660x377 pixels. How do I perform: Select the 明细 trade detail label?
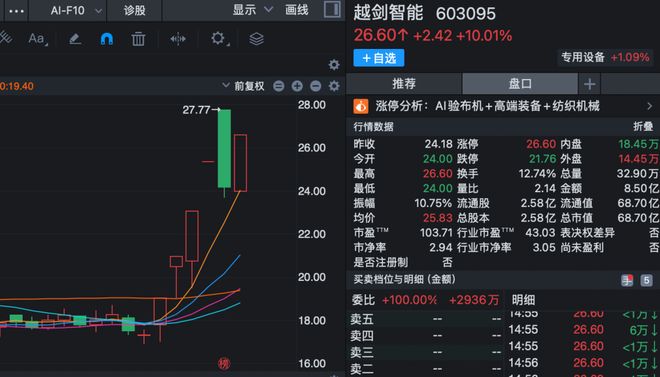[524, 300]
